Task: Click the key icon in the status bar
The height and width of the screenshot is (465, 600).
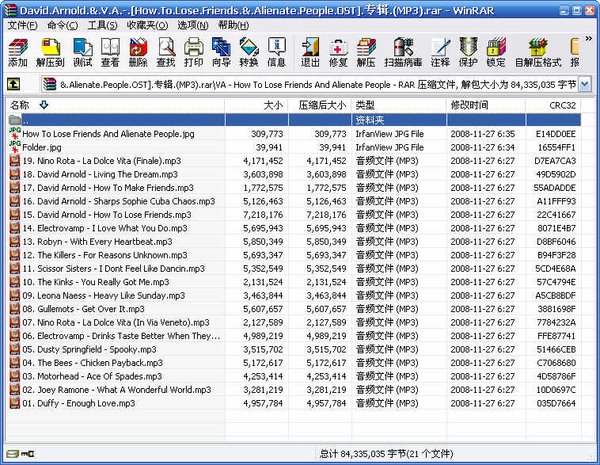Action: 28,454
